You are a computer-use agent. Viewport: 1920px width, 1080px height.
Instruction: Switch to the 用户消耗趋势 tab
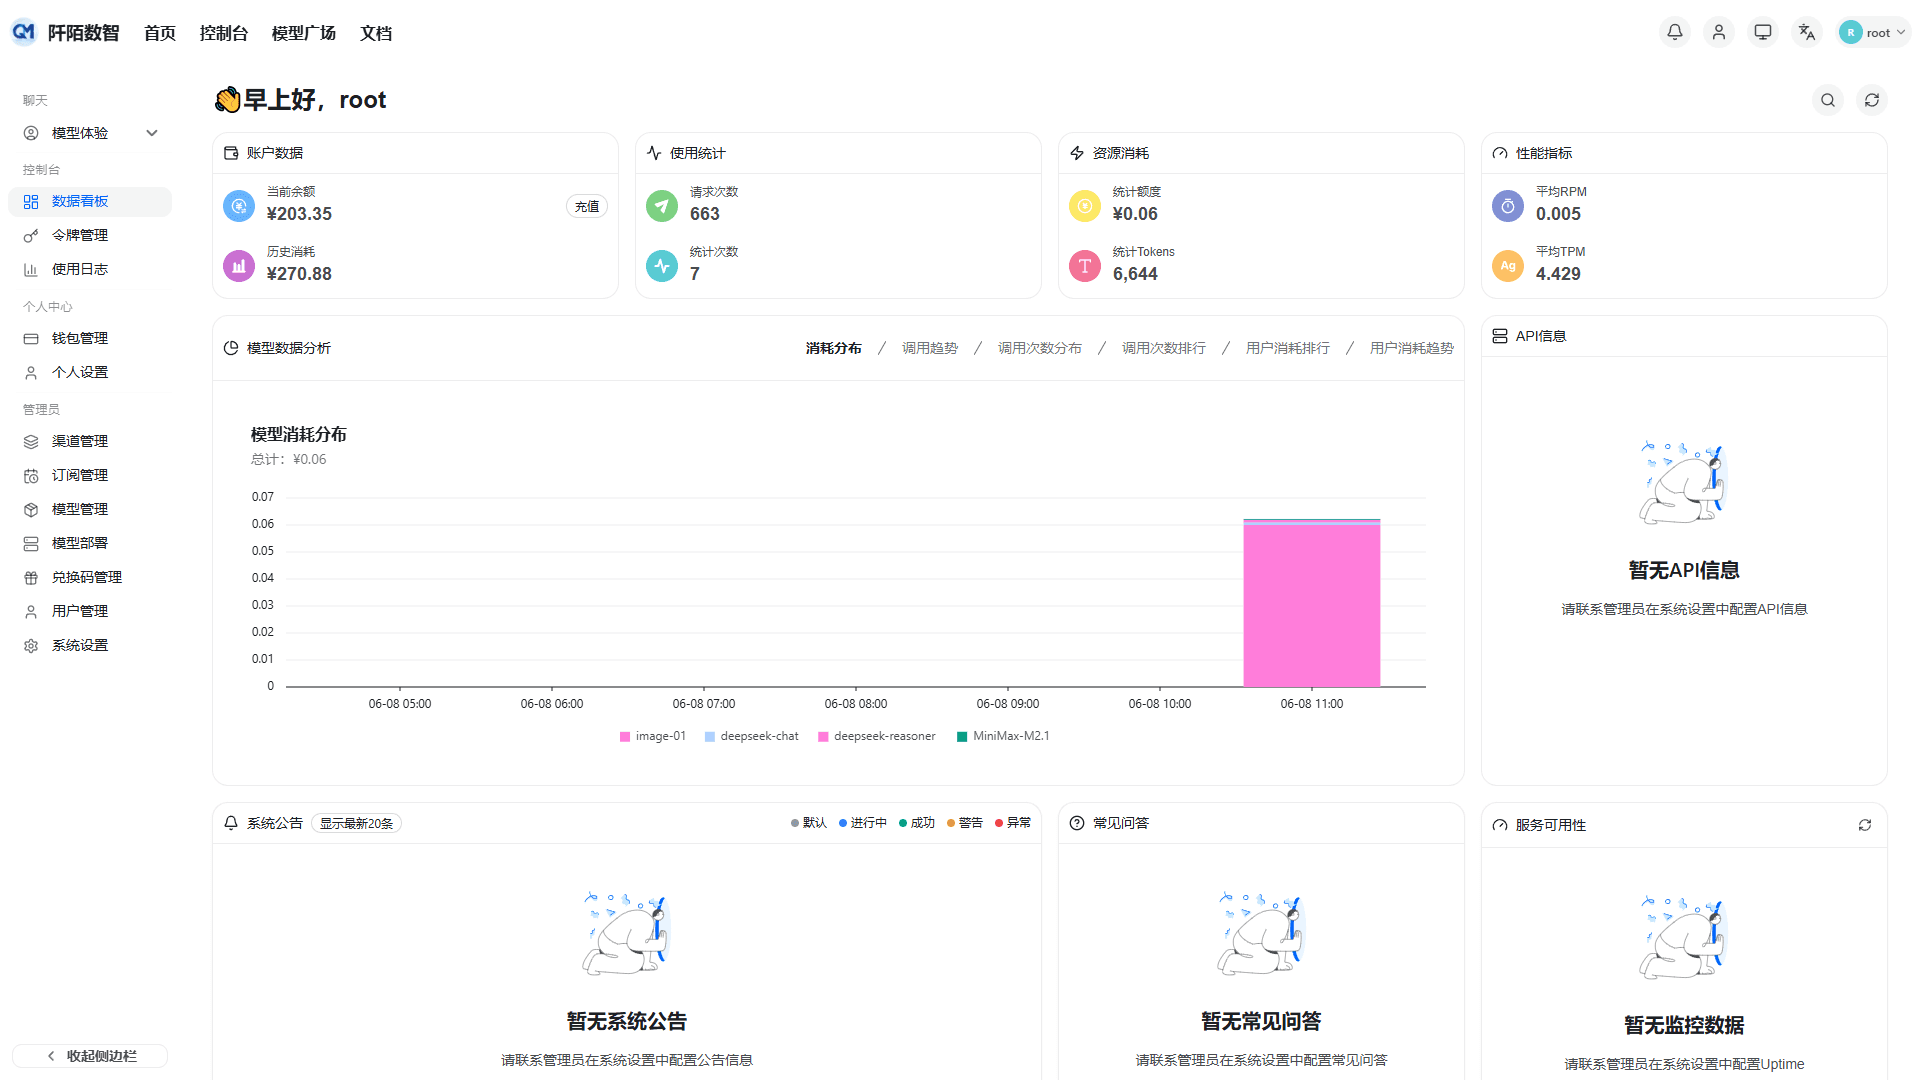[1412, 348]
